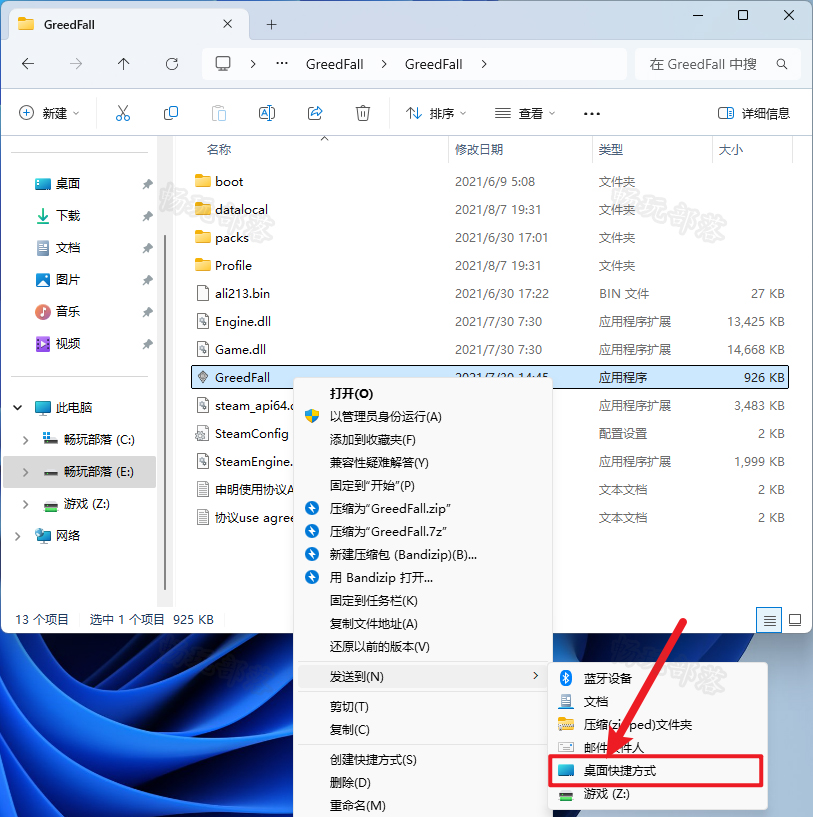Click the 在 GreedFall 中搜索 search box
Image resolution: width=813 pixels, height=817 pixels.
(x=718, y=64)
